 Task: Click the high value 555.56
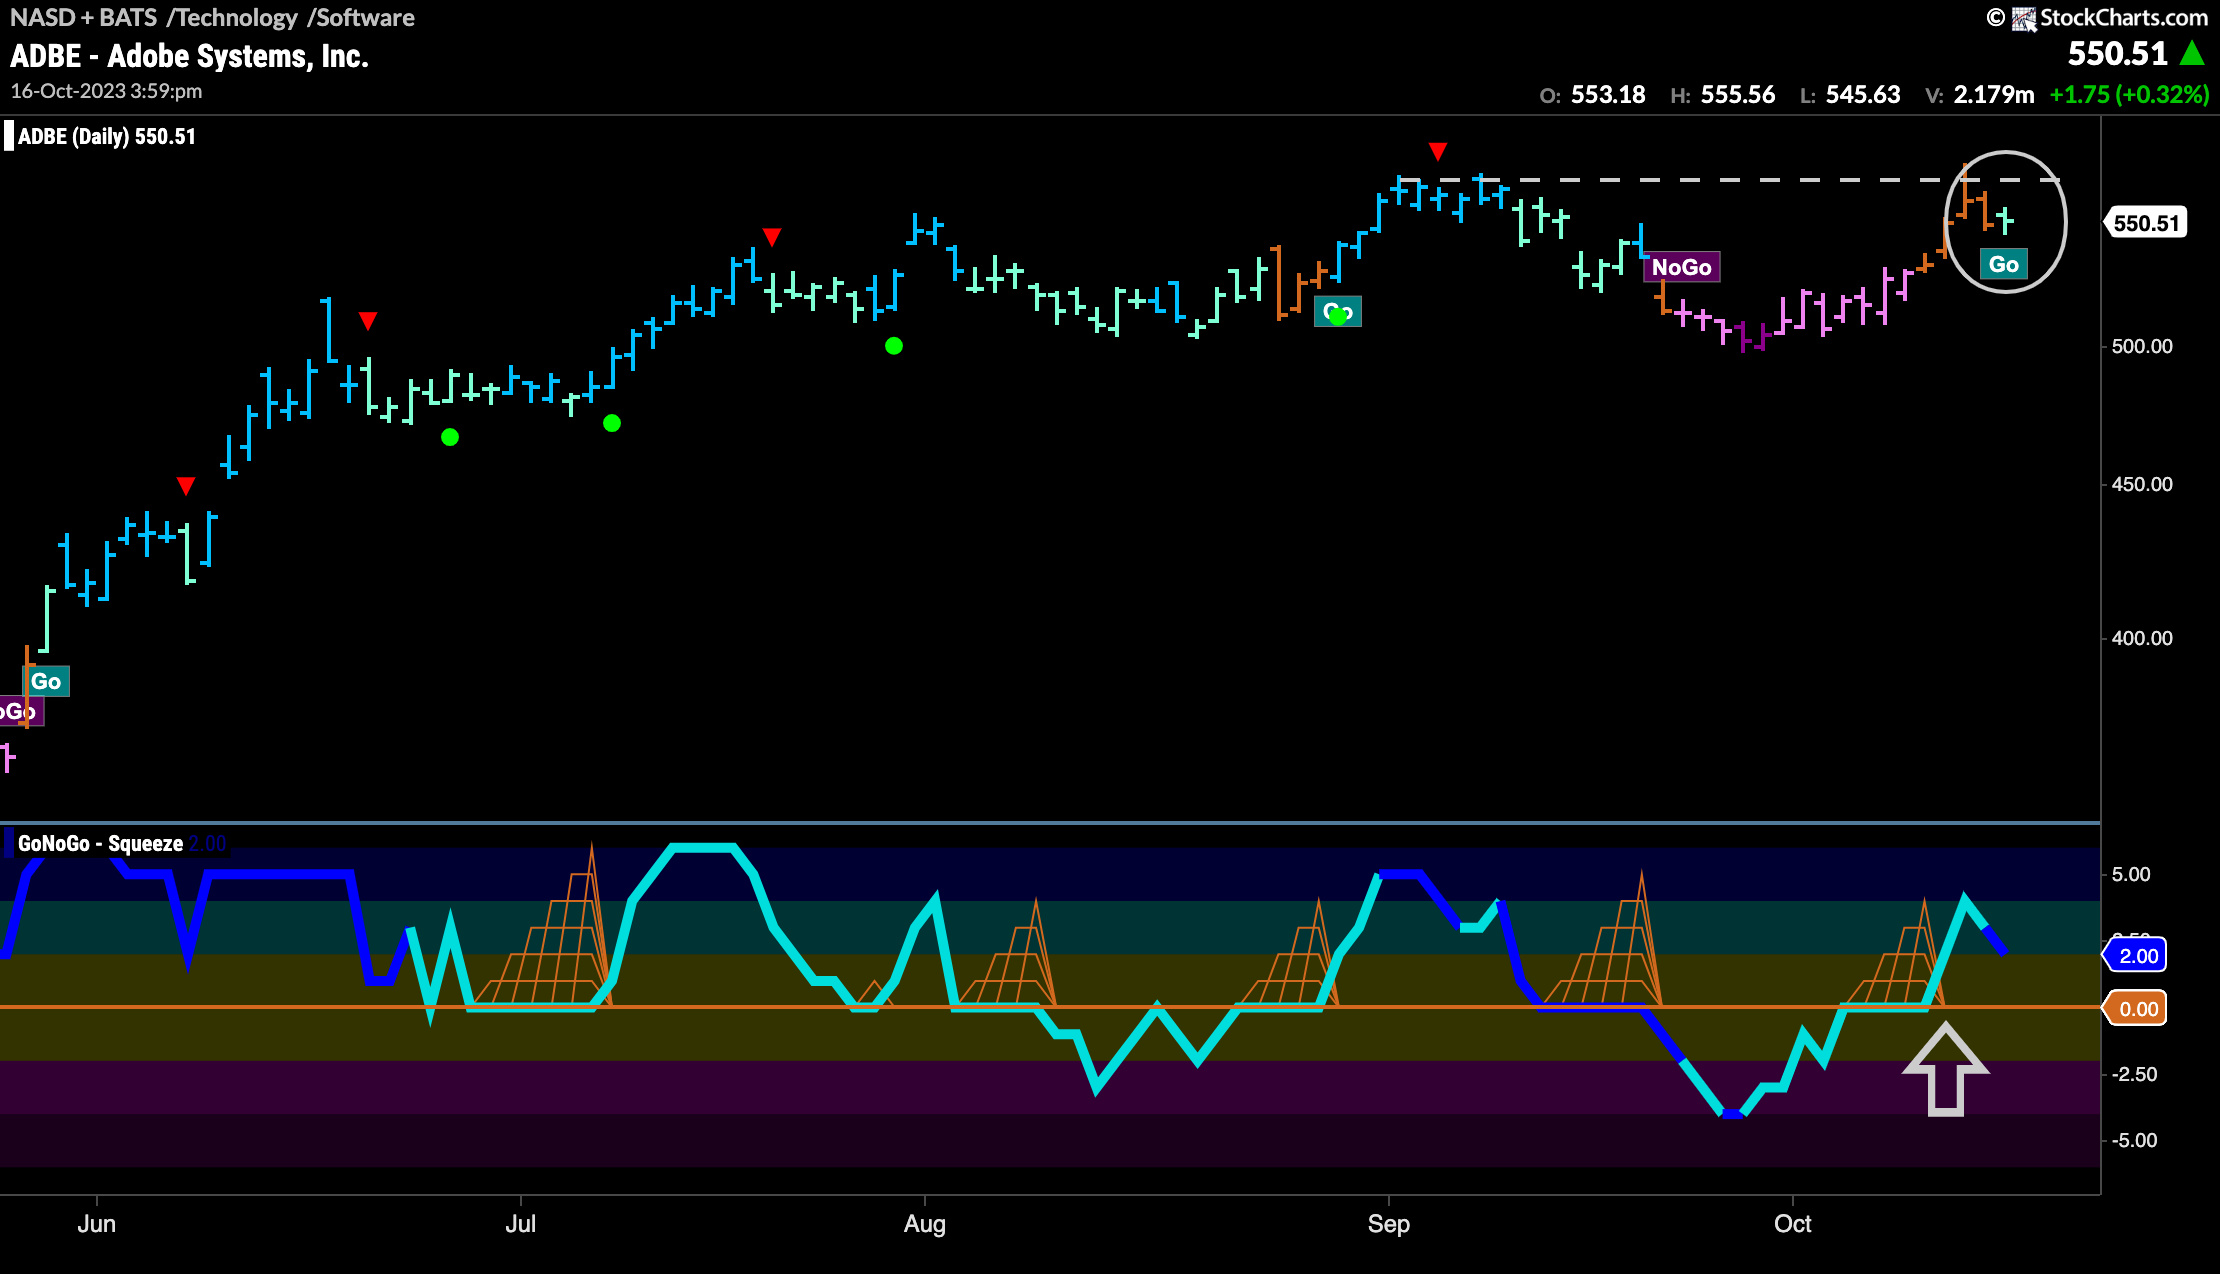(x=1737, y=95)
